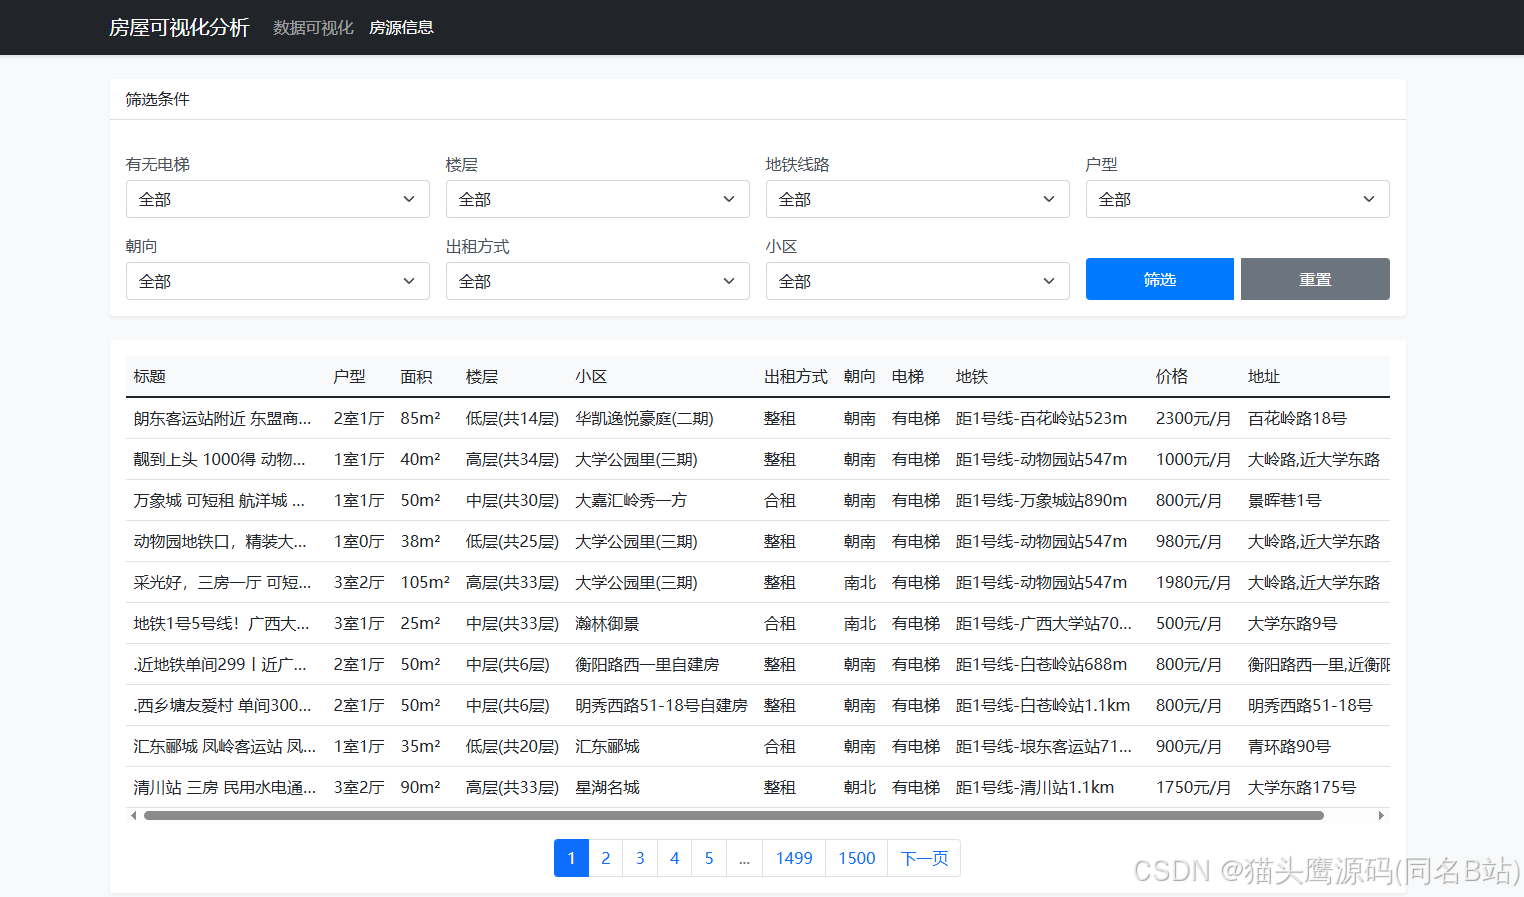Click 明秀西路51-18号自建房 community cell
This screenshot has width=1524, height=897.
(661, 706)
